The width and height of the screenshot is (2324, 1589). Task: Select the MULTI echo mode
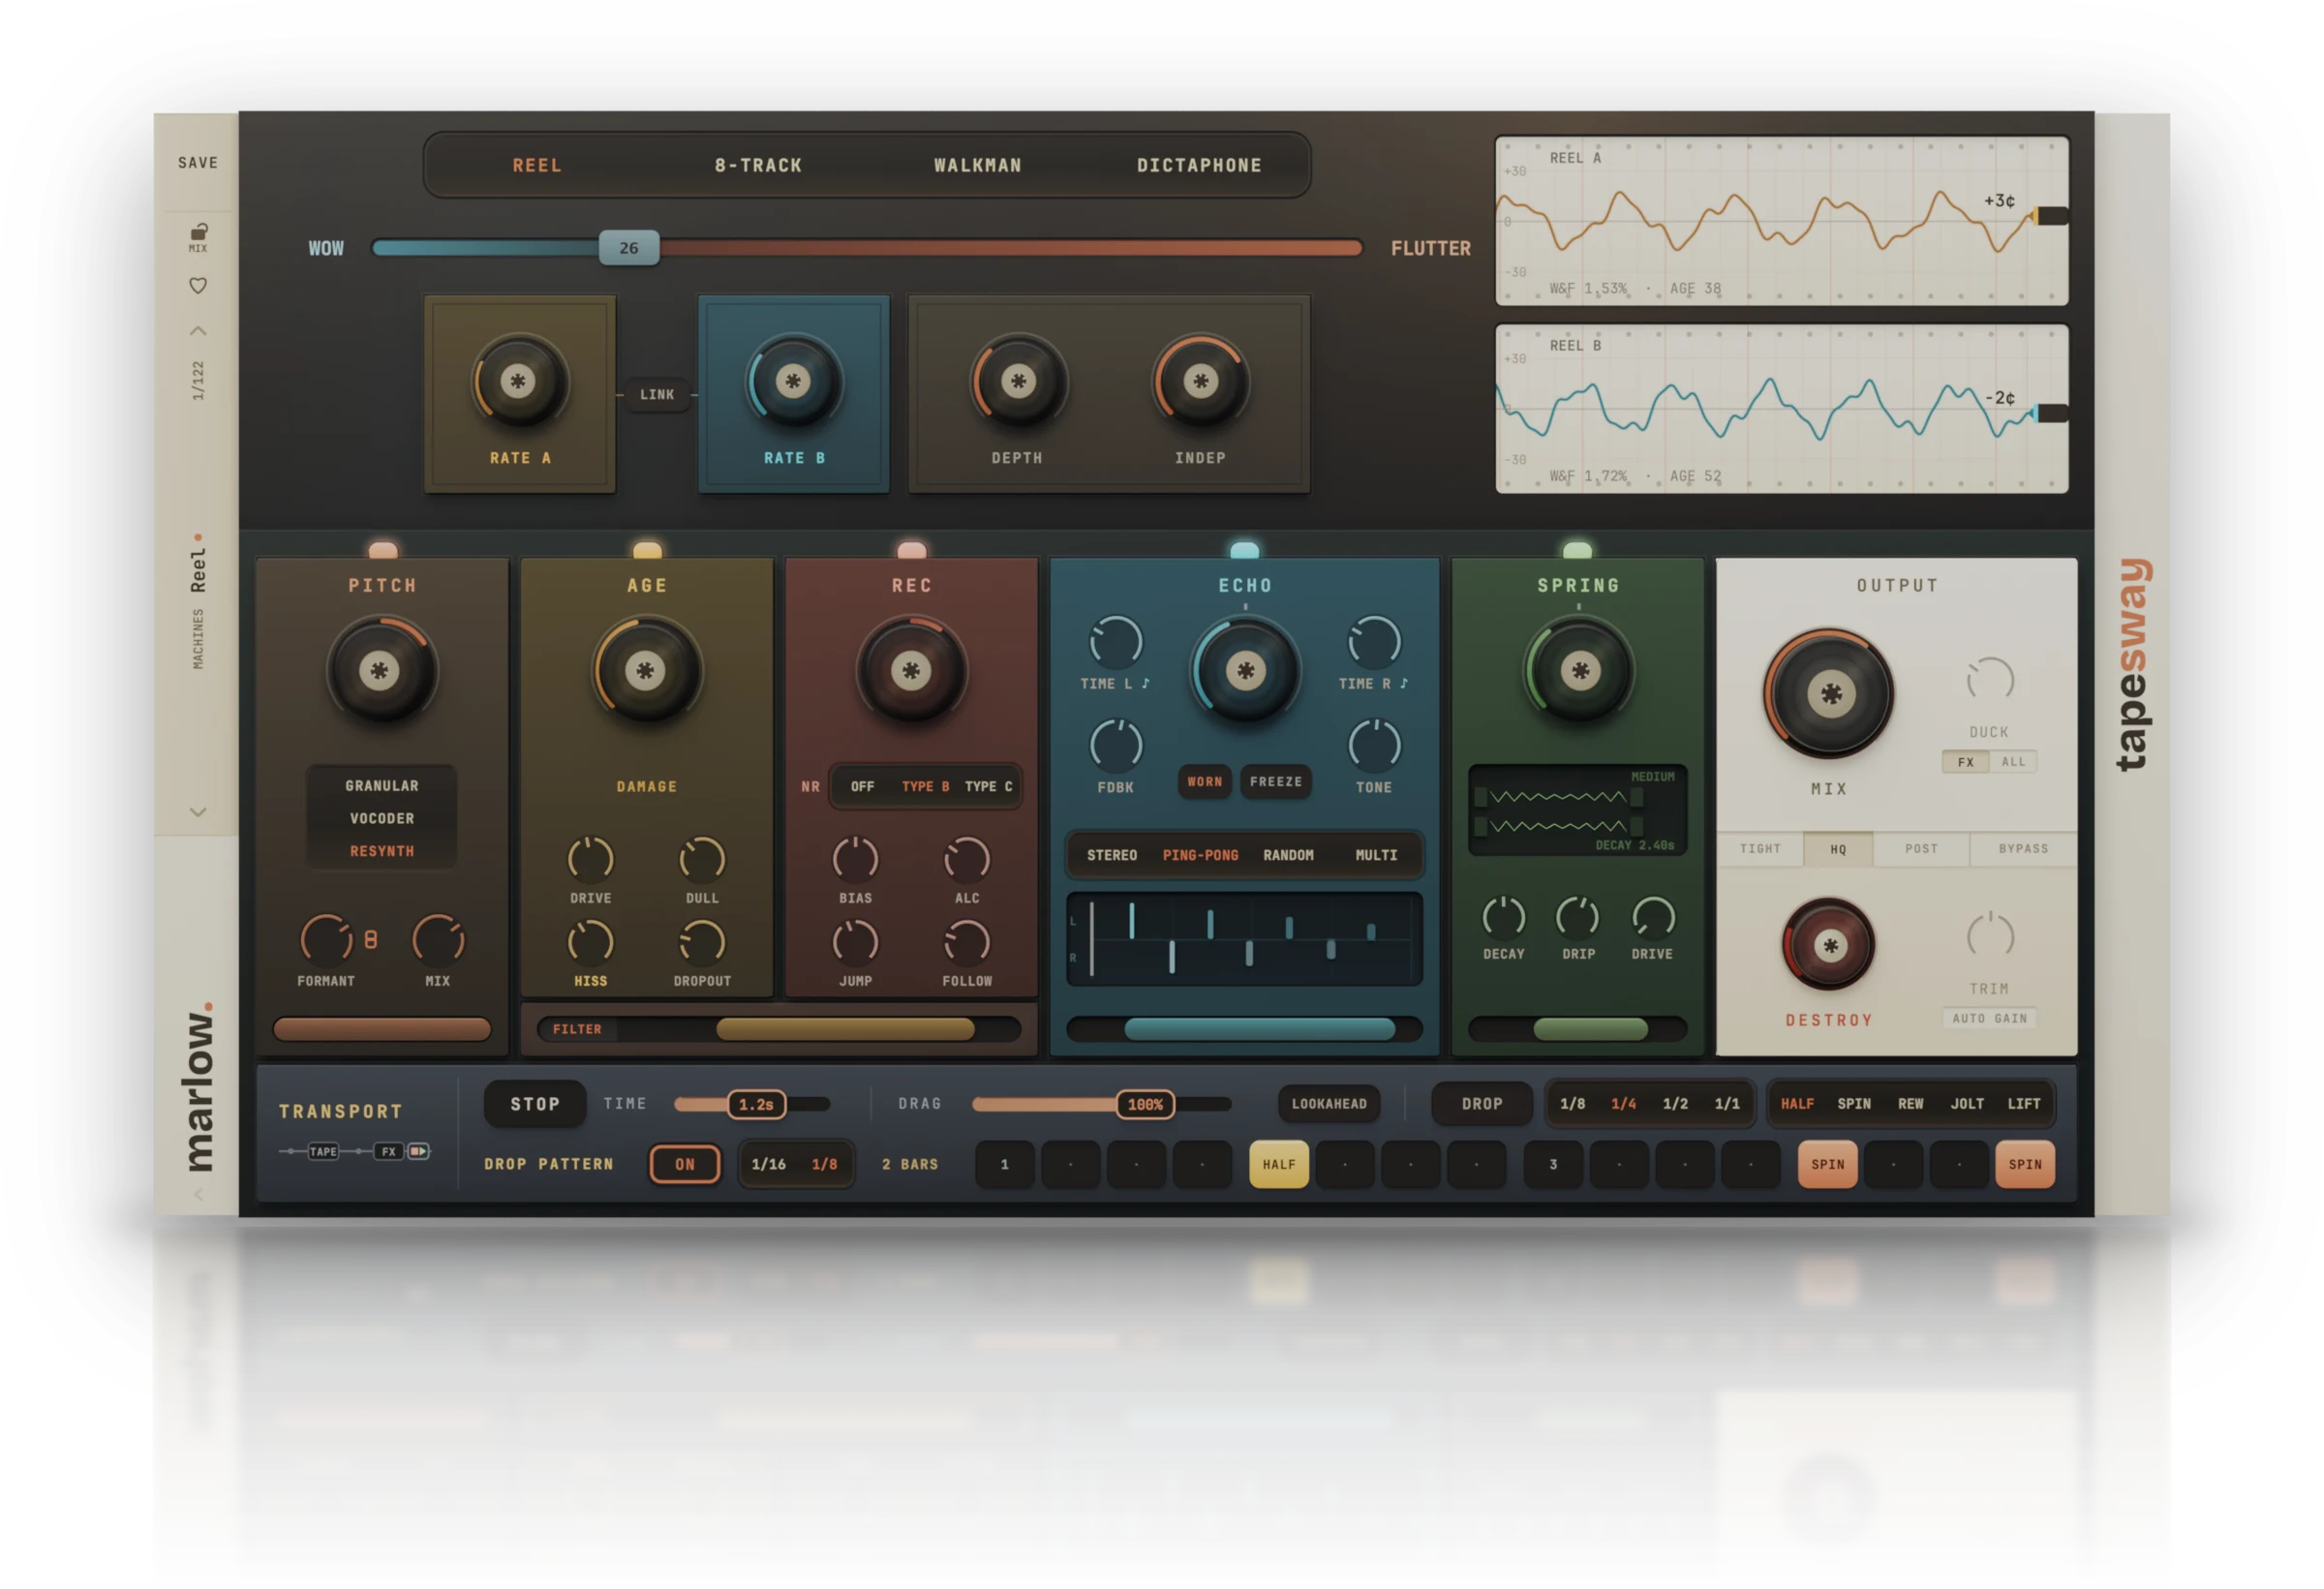coord(1376,855)
